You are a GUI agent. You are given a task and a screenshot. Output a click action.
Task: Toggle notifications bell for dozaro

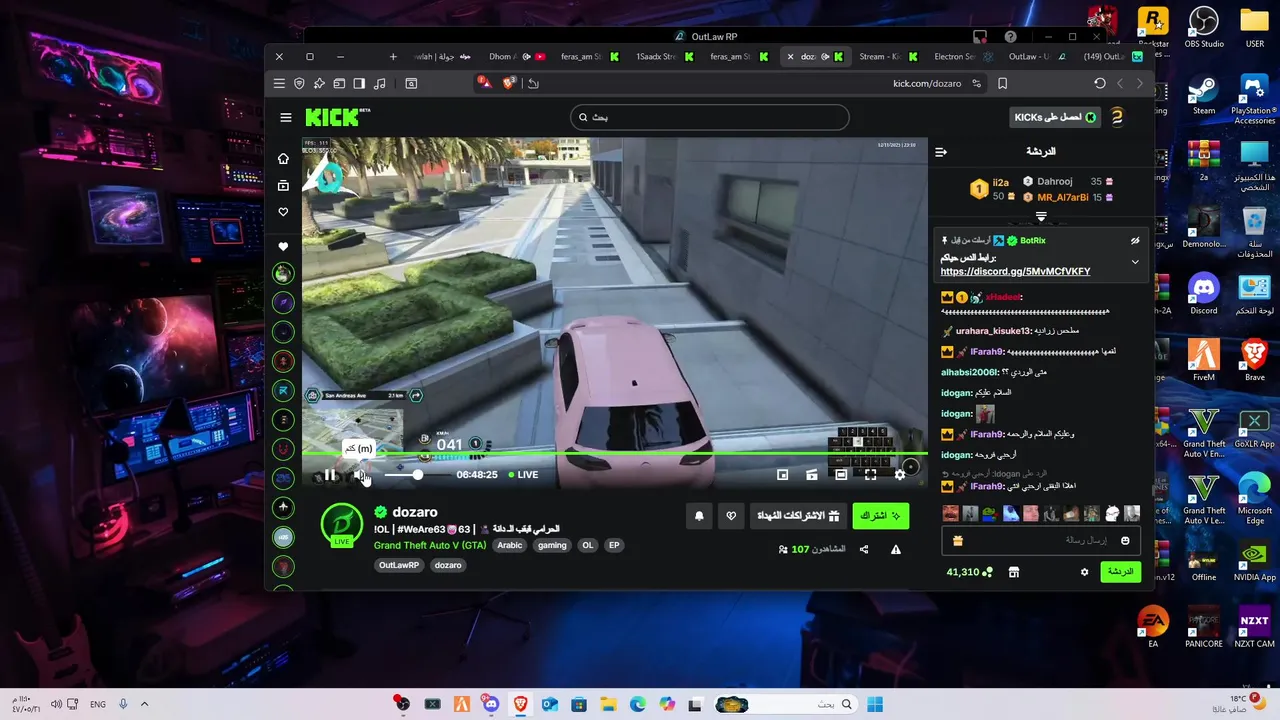(699, 516)
